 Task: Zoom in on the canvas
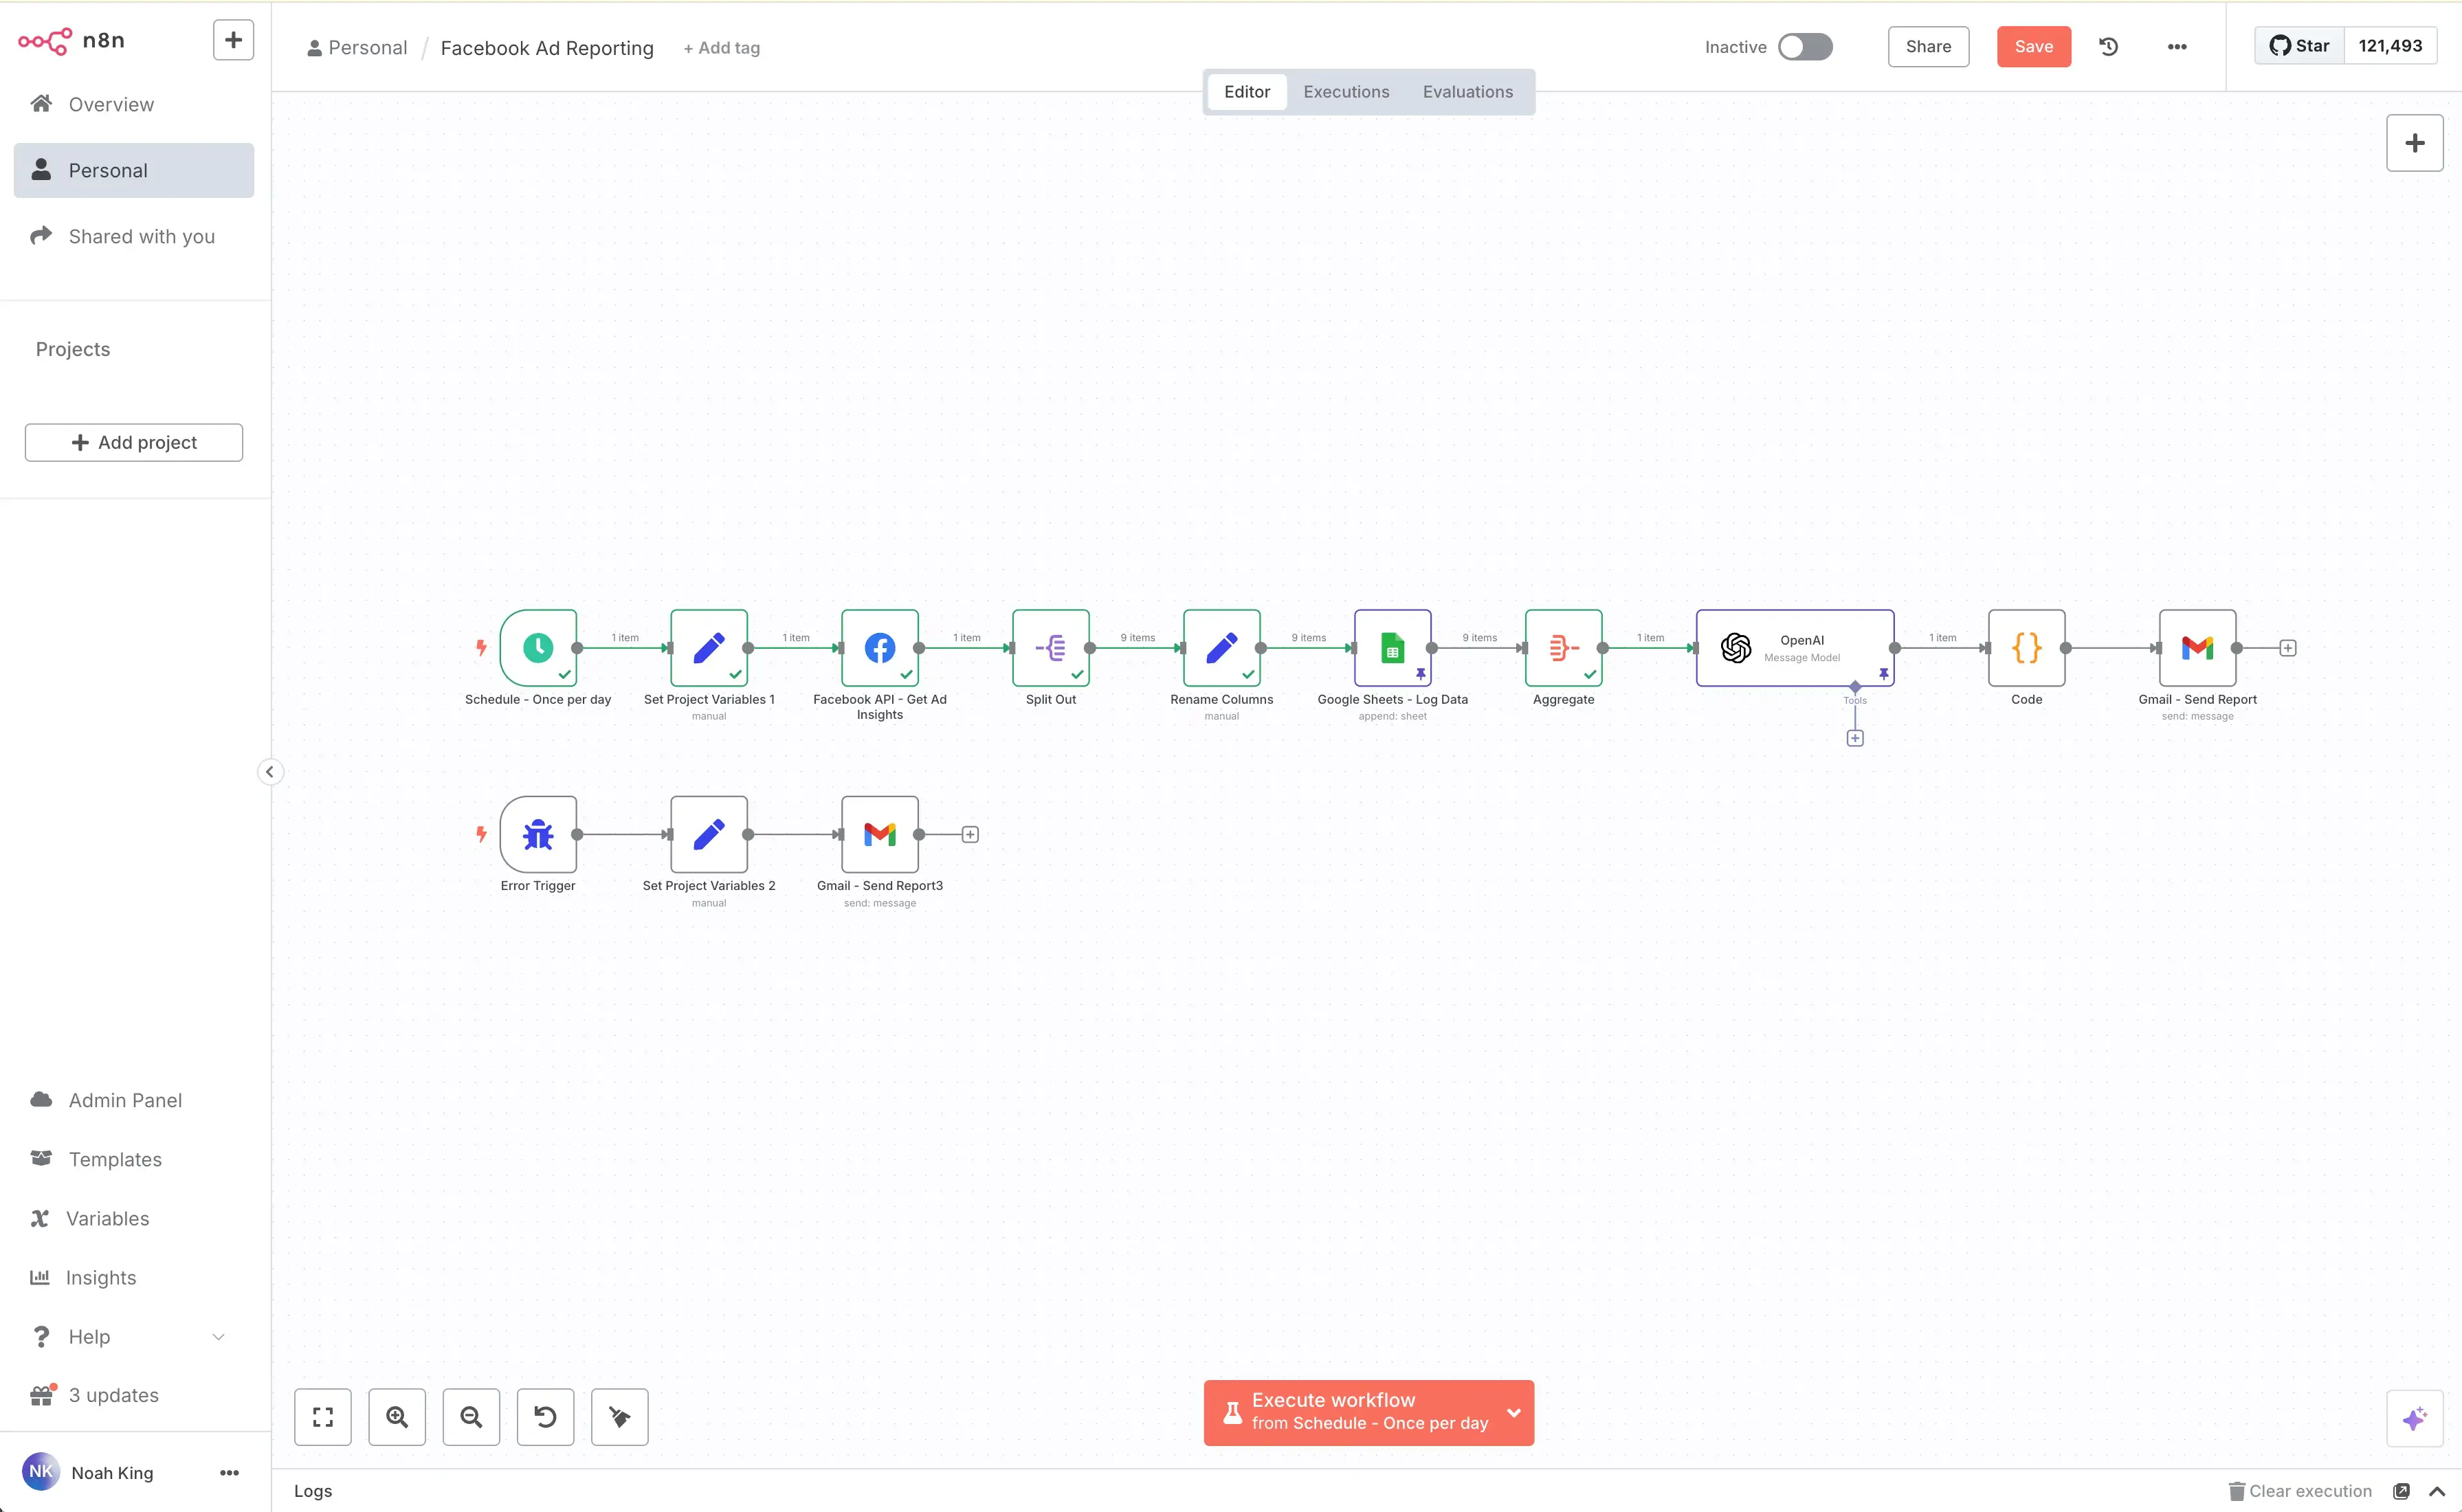click(397, 1417)
